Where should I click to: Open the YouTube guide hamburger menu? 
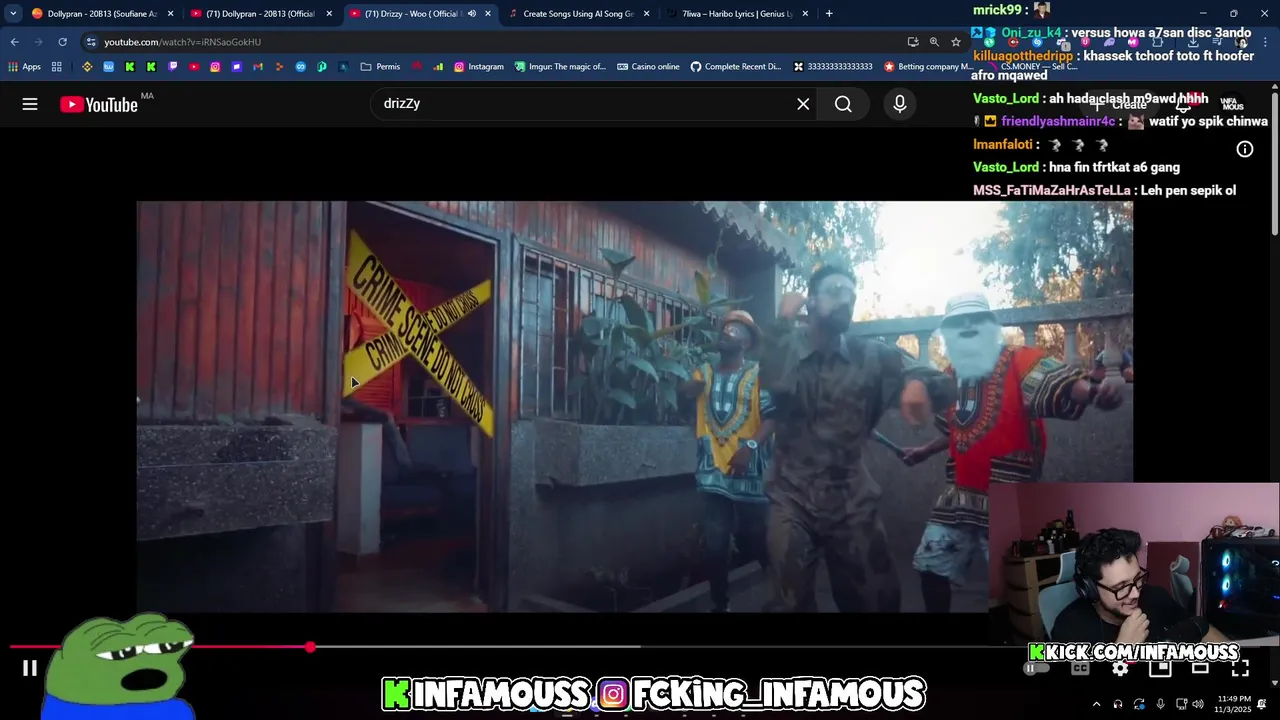pyautogui.click(x=30, y=104)
